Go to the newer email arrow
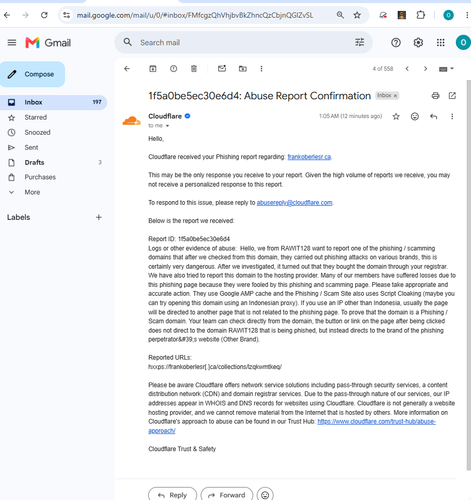Viewport: 471px width, 500px height. point(407,69)
